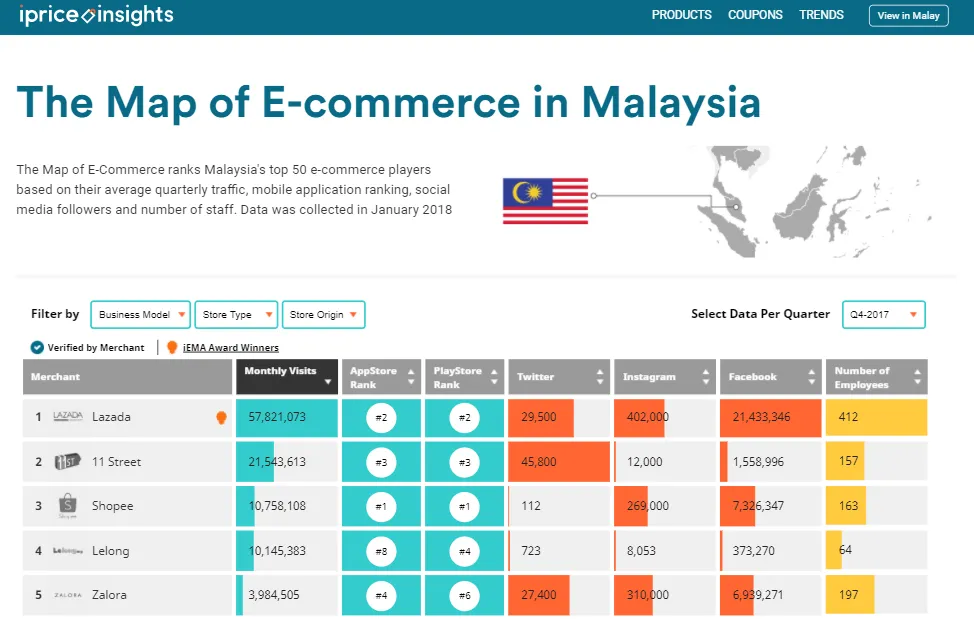Click the Merchant column header

[x=127, y=376]
